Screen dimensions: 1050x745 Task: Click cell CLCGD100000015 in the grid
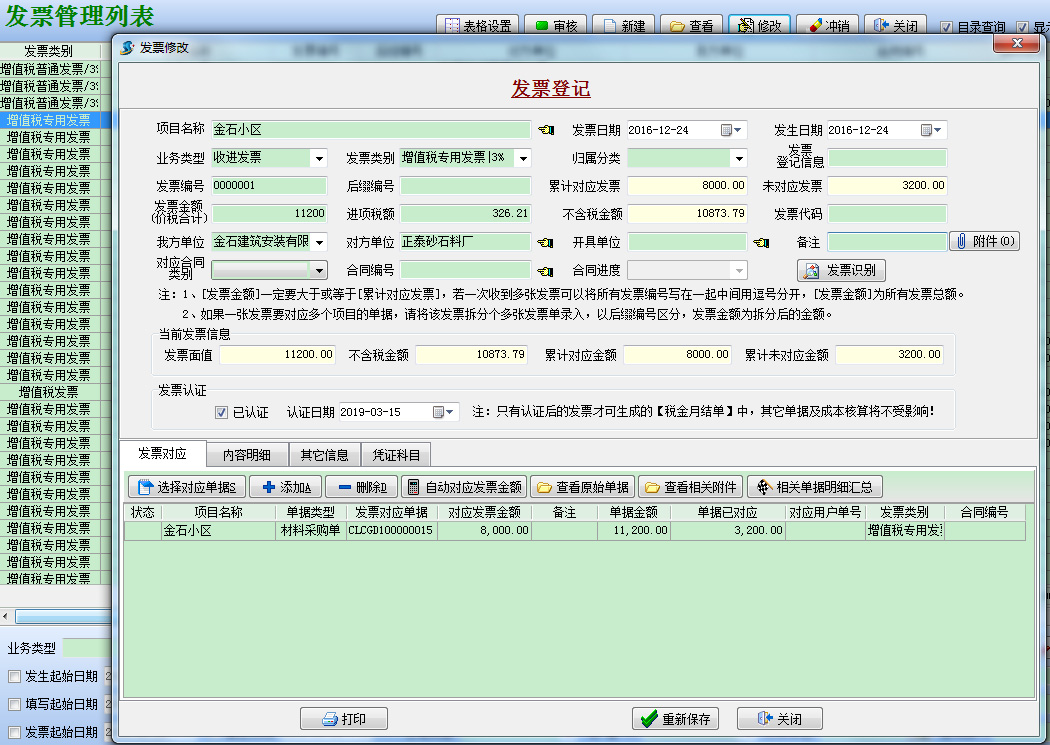point(390,530)
